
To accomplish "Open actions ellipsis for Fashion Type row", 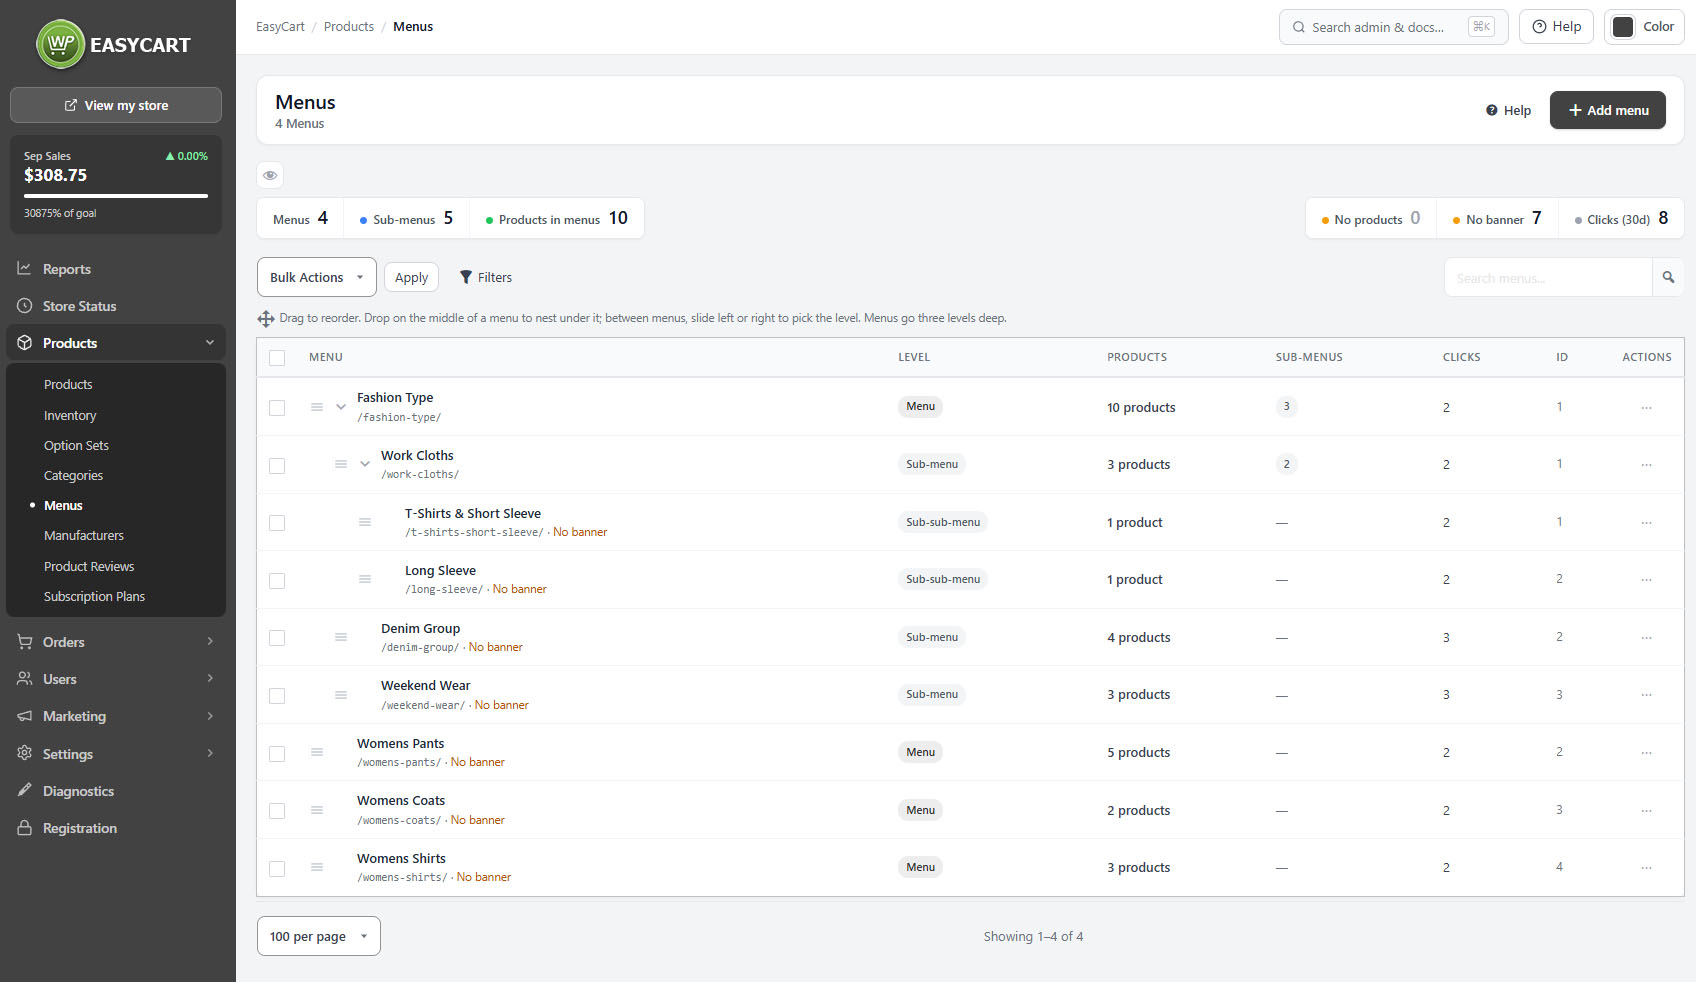I will pyautogui.click(x=1646, y=407).
